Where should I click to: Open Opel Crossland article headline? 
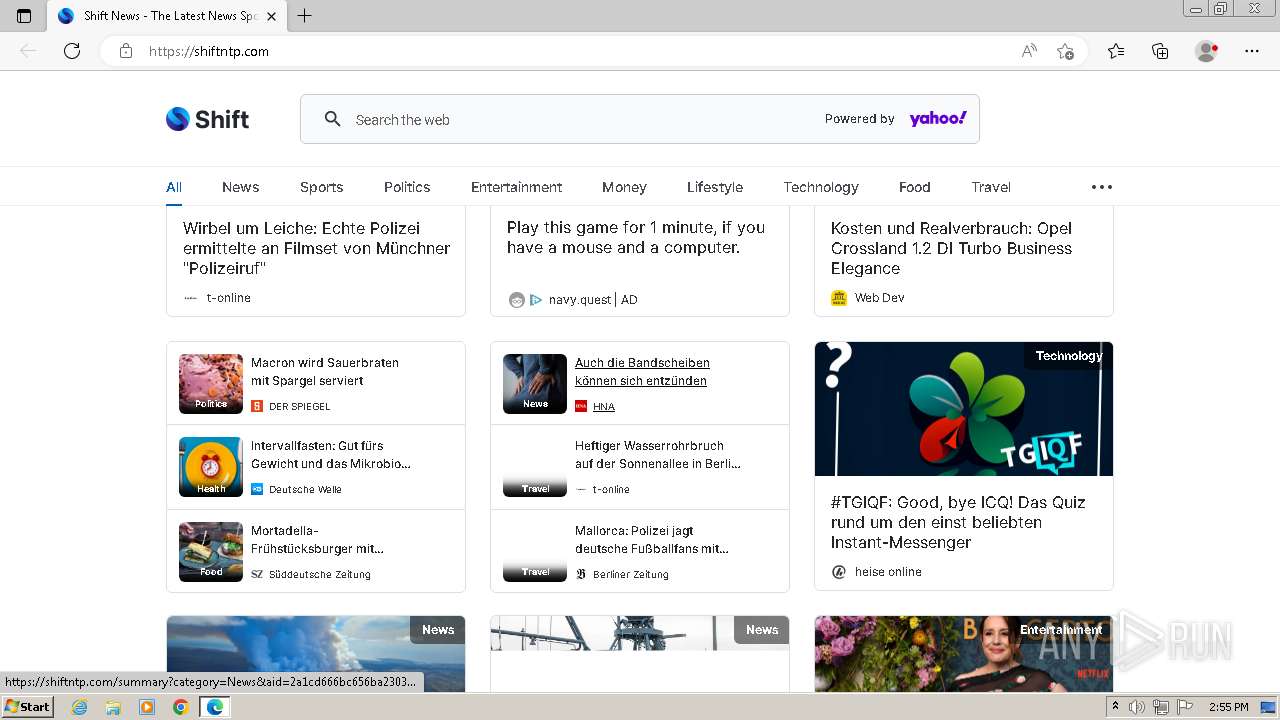(x=951, y=248)
